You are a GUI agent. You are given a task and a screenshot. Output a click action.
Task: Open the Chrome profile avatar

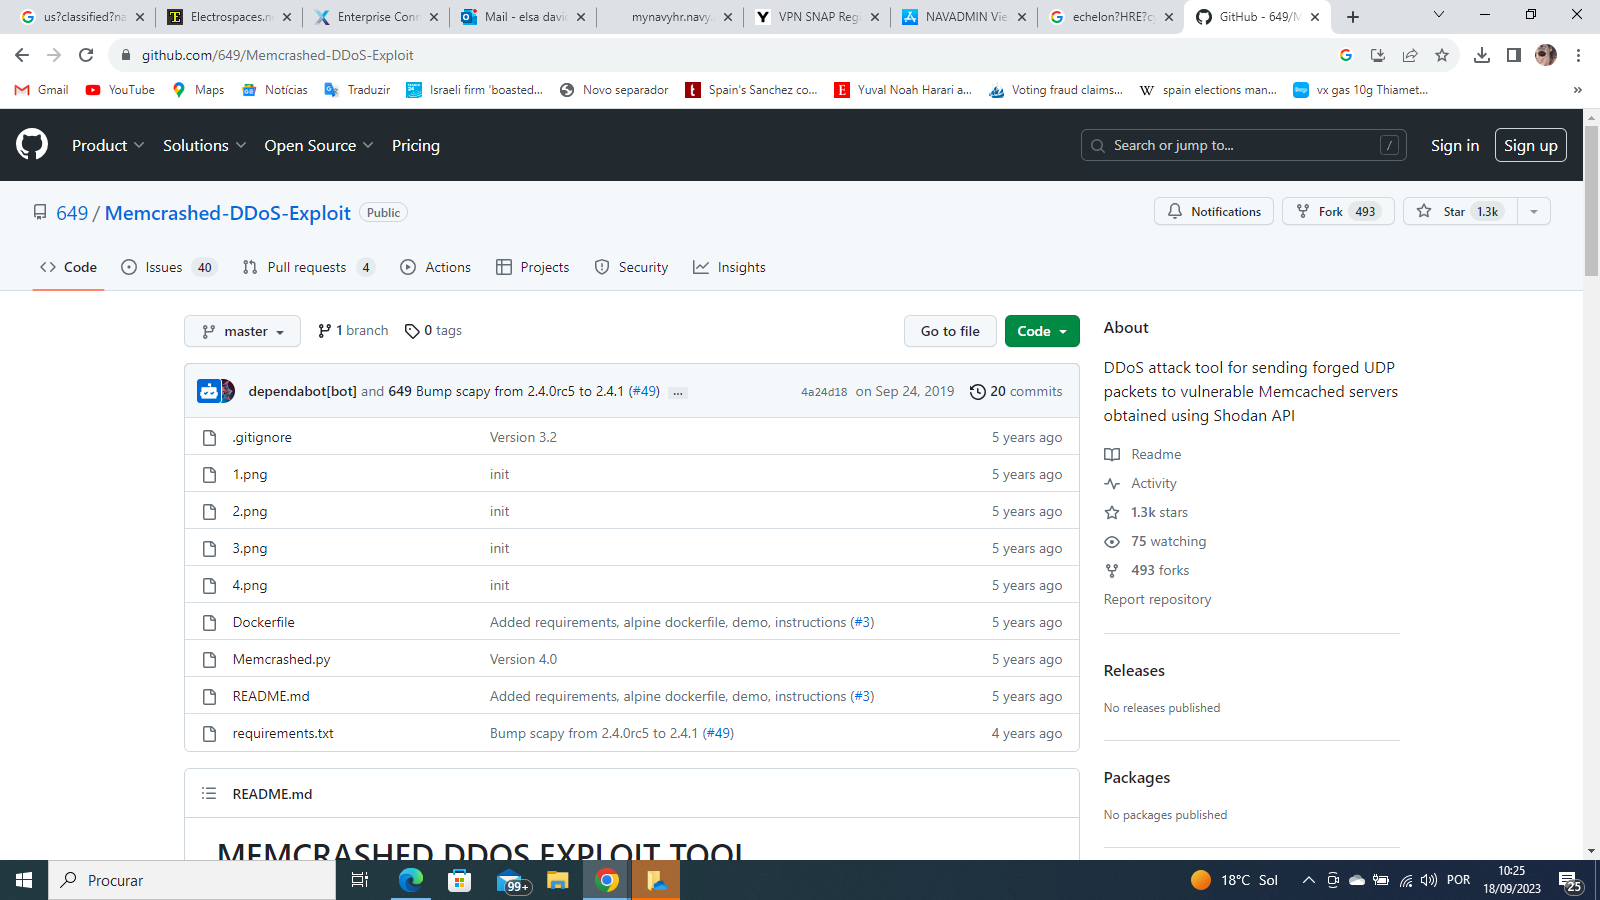tap(1546, 55)
